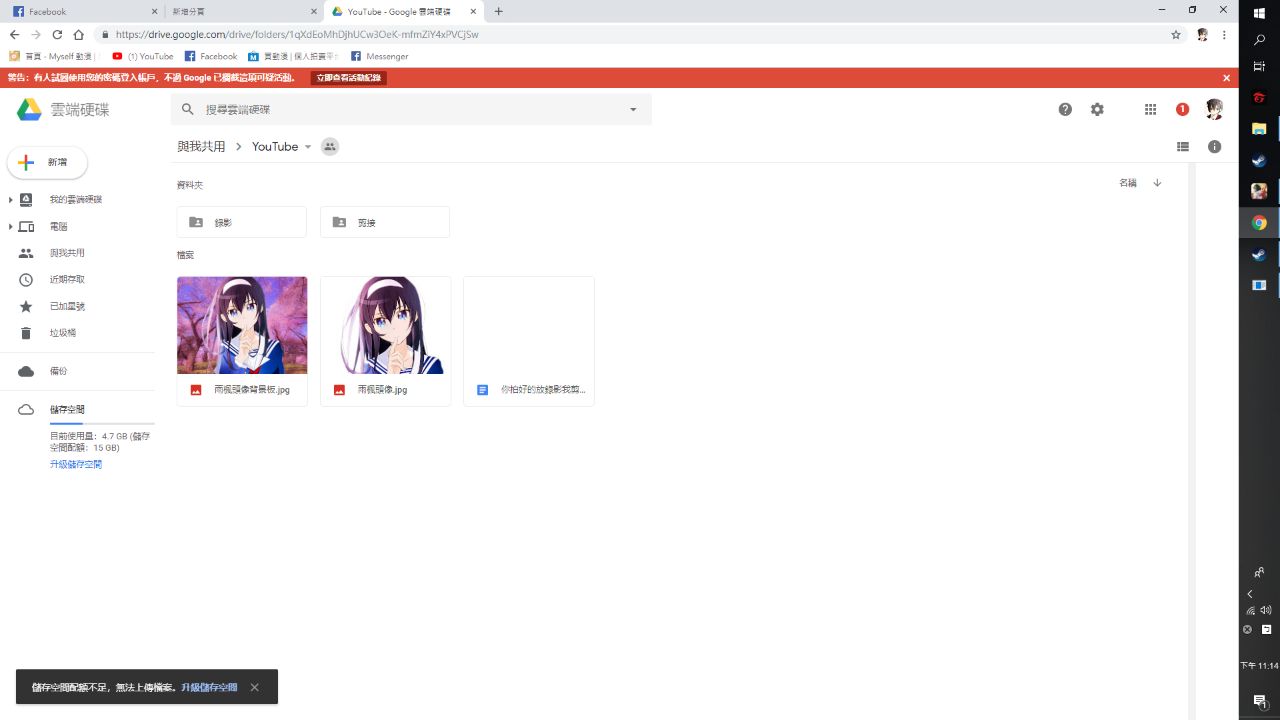The width and height of the screenshot is (1280, 720).
Task: Click YouTube in the breadcrumb
Action: 275,146
